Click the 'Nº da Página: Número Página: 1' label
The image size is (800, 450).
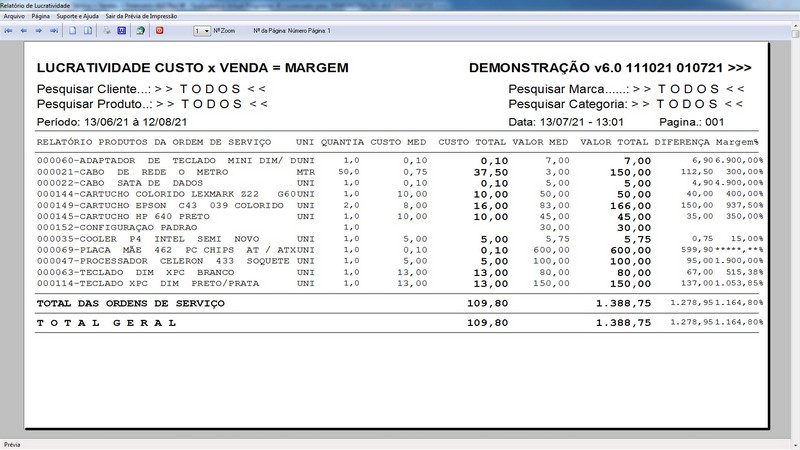pos(292,31)
